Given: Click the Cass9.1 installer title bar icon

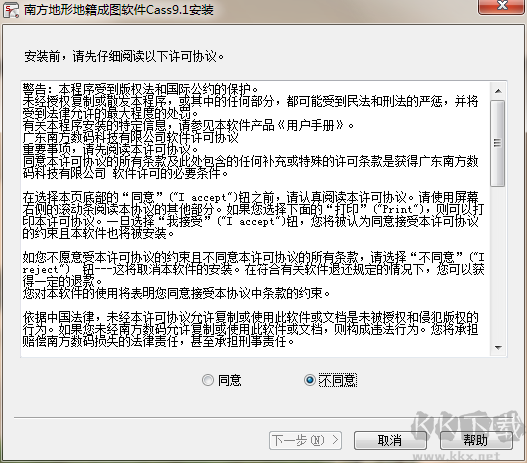Looking at the screenshot, I should [11, 10].
